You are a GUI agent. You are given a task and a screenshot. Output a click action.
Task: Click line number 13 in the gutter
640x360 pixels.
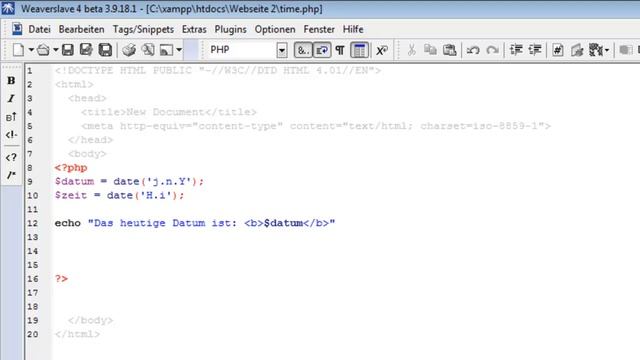click(33, 237)
